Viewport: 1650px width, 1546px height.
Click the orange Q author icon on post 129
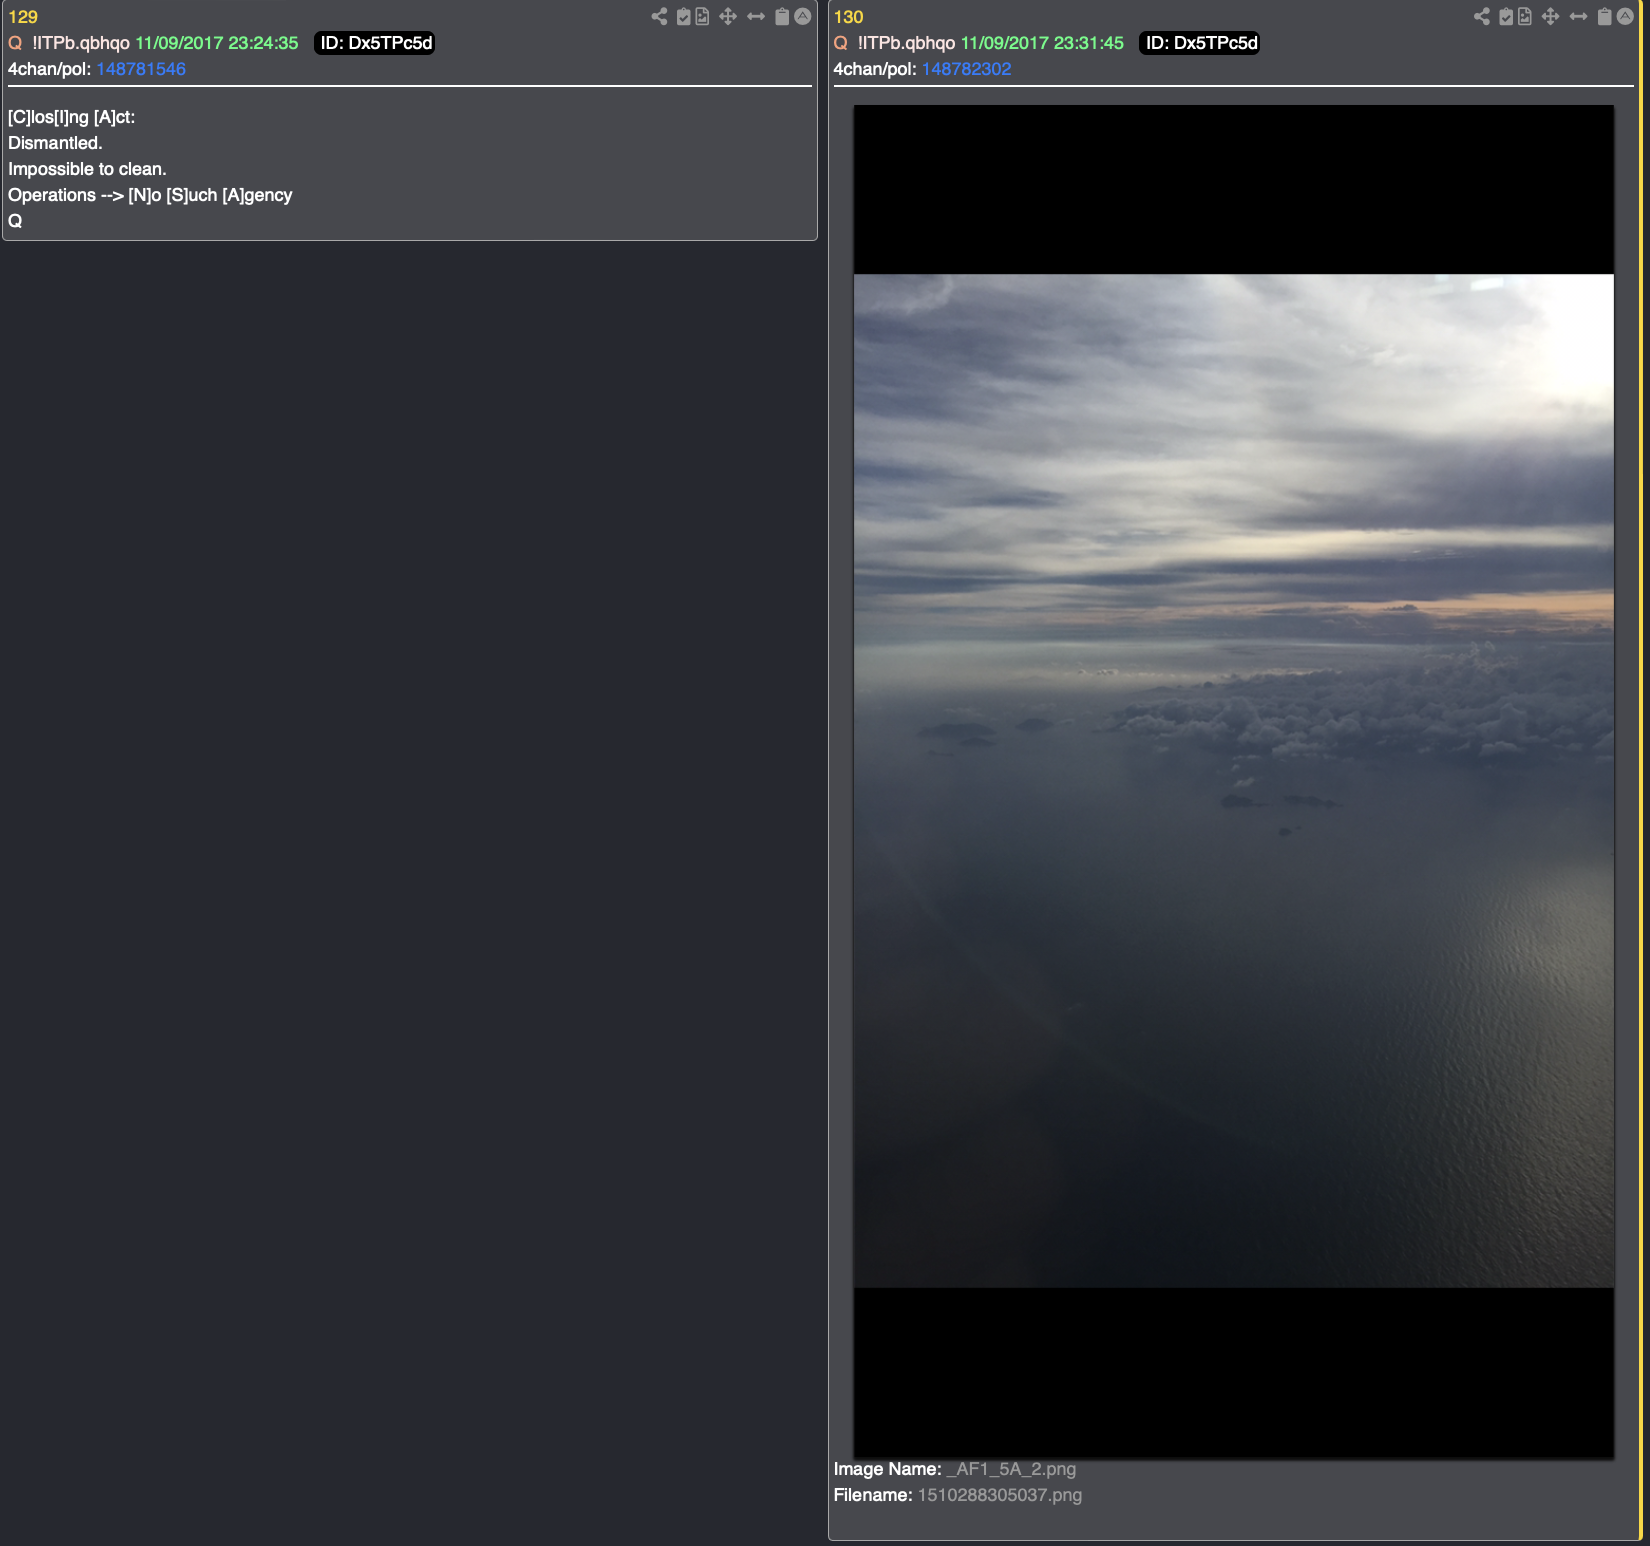click(15, 43)
